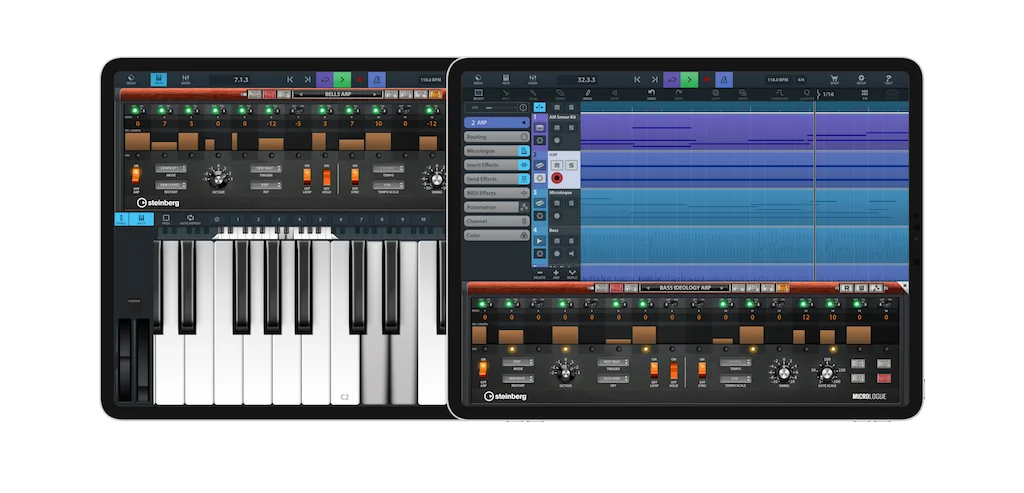Open the Mixer on the right iPad

533,80
